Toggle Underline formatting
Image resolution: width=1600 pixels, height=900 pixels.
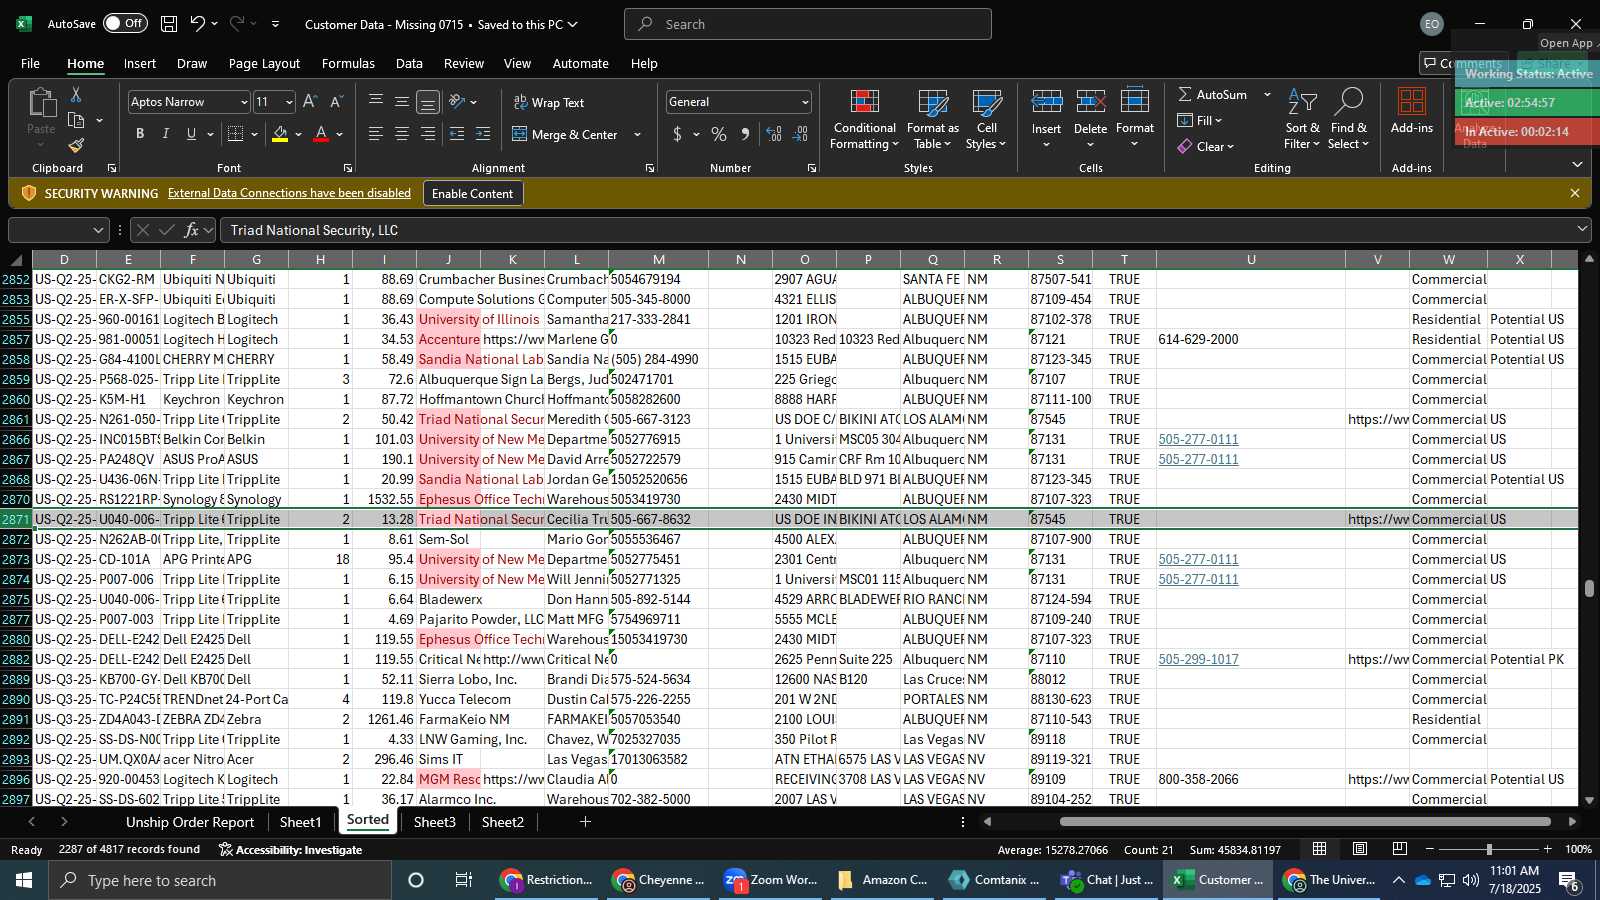[191, 134]
